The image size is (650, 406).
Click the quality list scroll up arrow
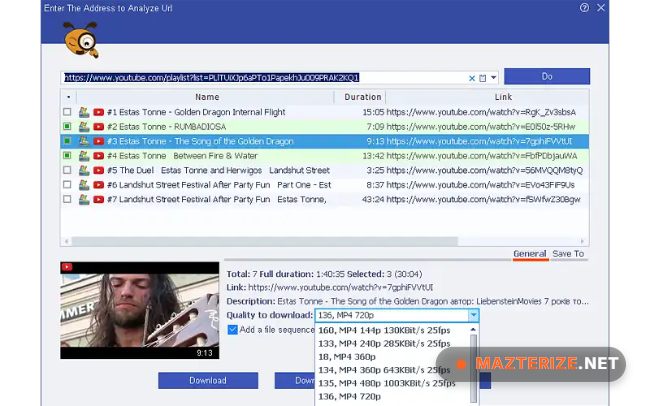click(x=473, y=330)
